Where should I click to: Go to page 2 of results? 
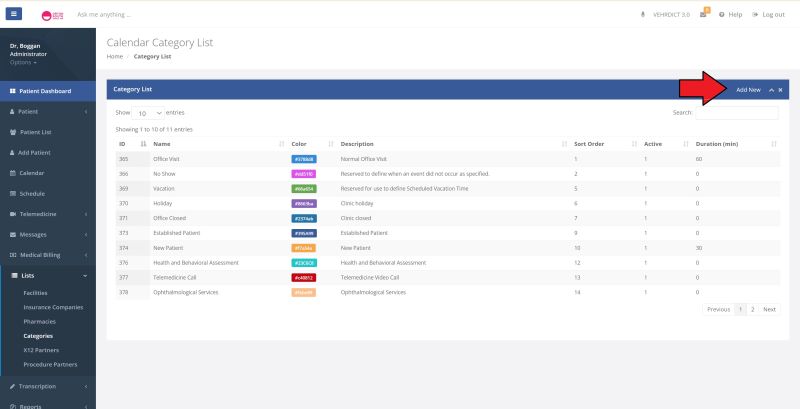click(x=753, y=309)
